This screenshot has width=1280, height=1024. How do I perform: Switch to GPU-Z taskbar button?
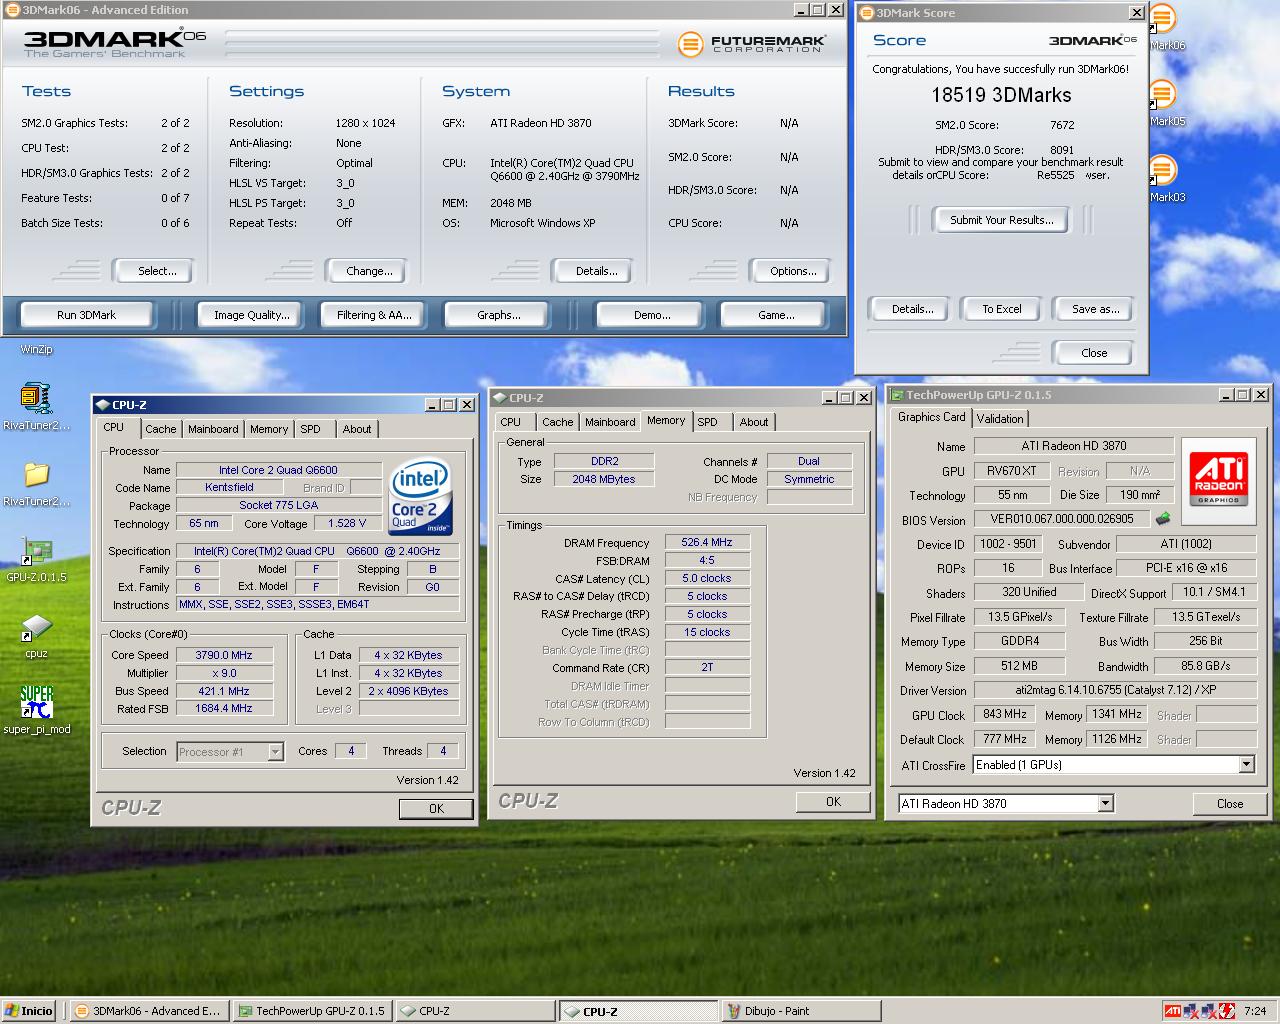[x=311, y=1011]
